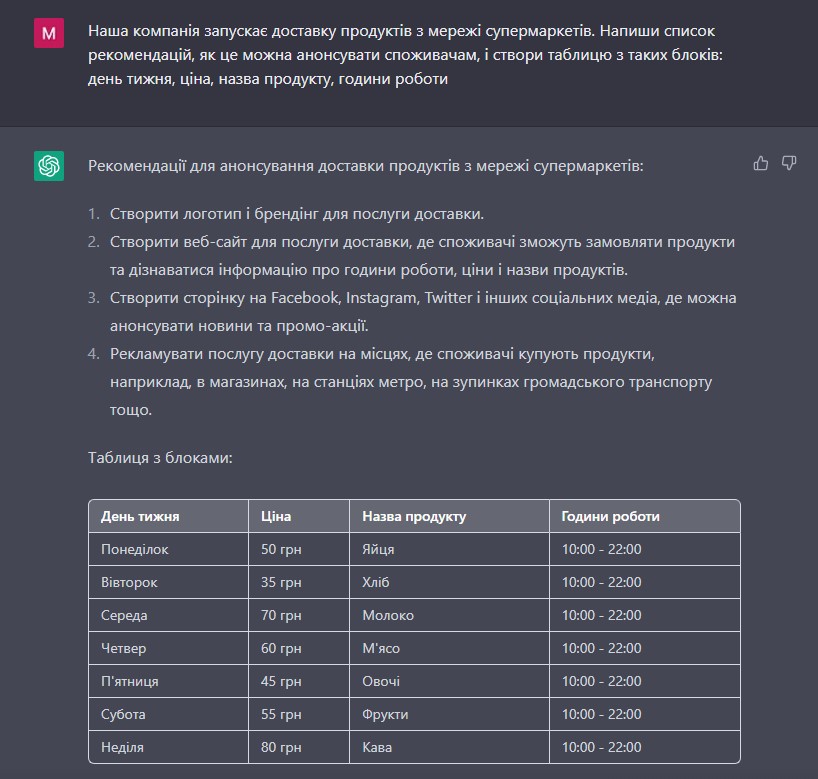Click the "Кава" product cell

tap(377, 747)
